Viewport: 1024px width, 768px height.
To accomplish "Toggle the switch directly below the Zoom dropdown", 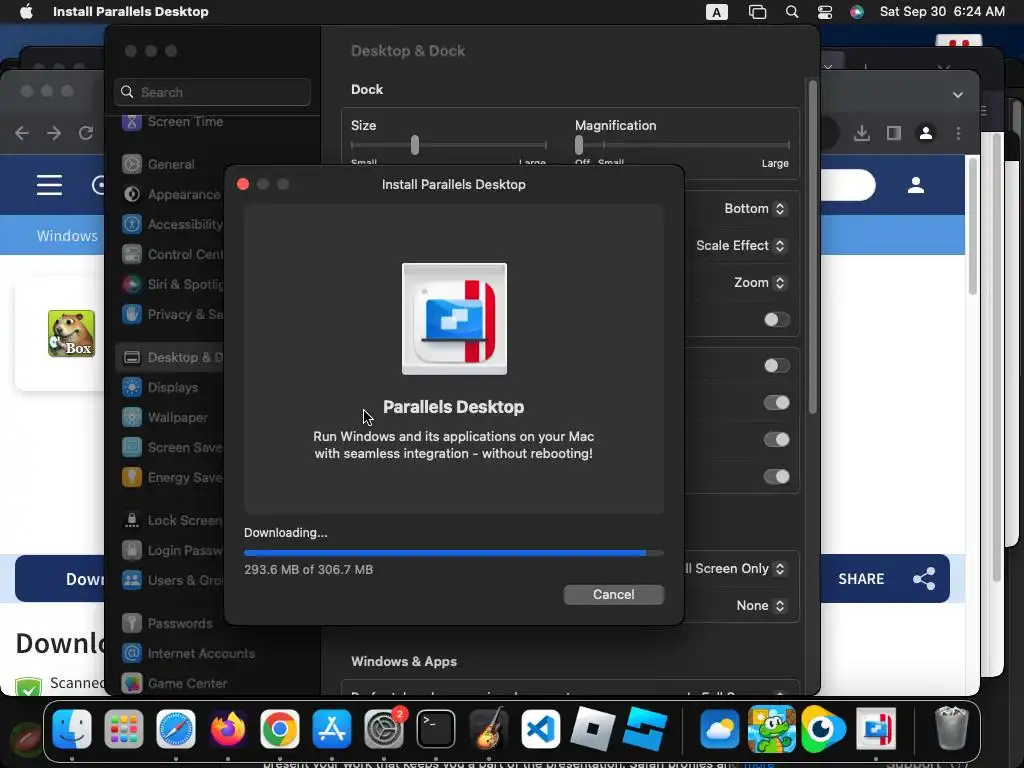I will (776, 319).
